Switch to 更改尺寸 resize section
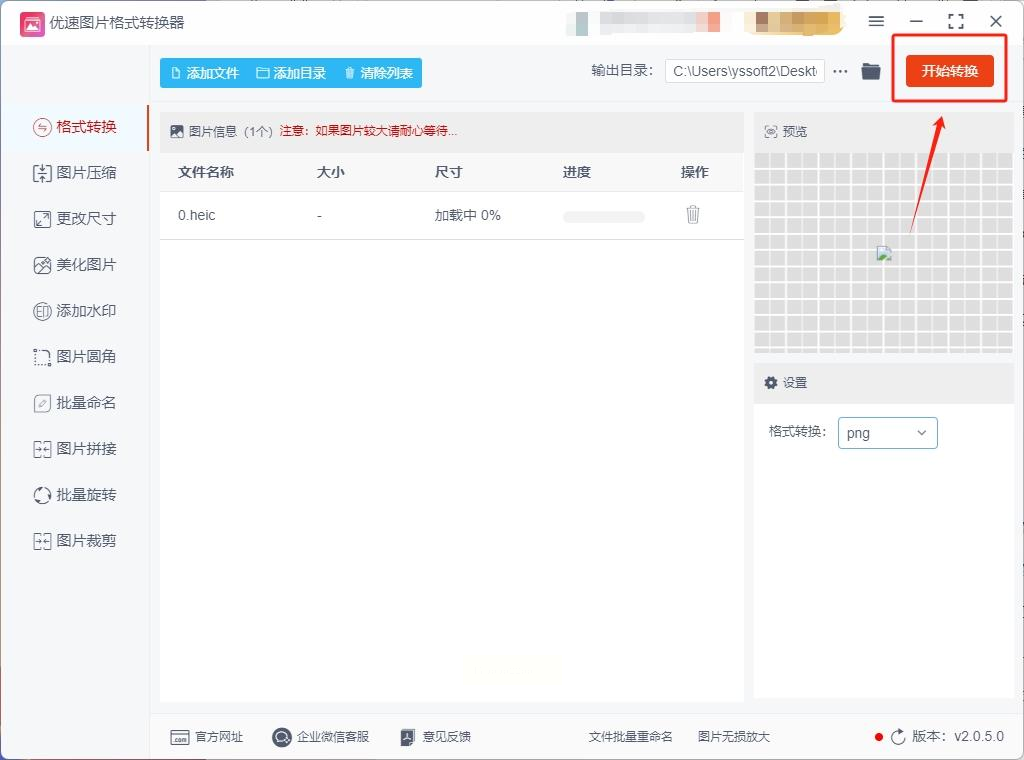 pos(74,219)
